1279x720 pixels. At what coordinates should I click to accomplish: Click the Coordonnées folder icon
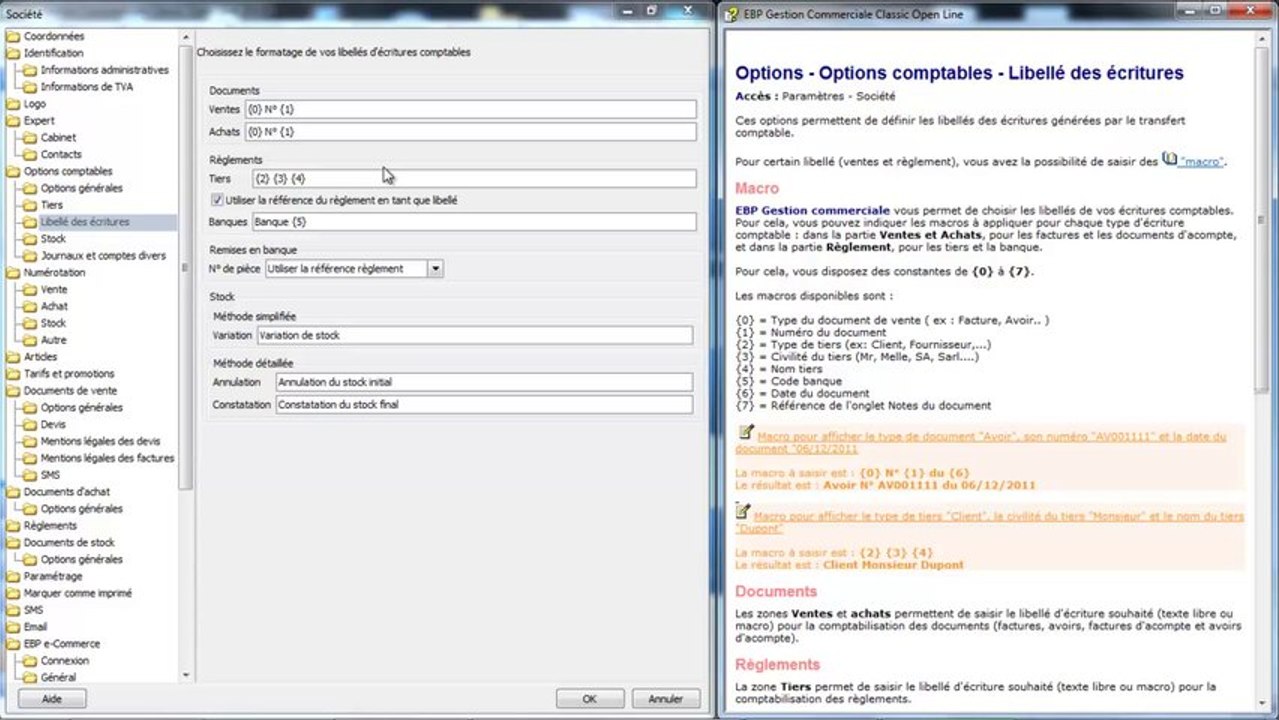(x=12, y=36)
